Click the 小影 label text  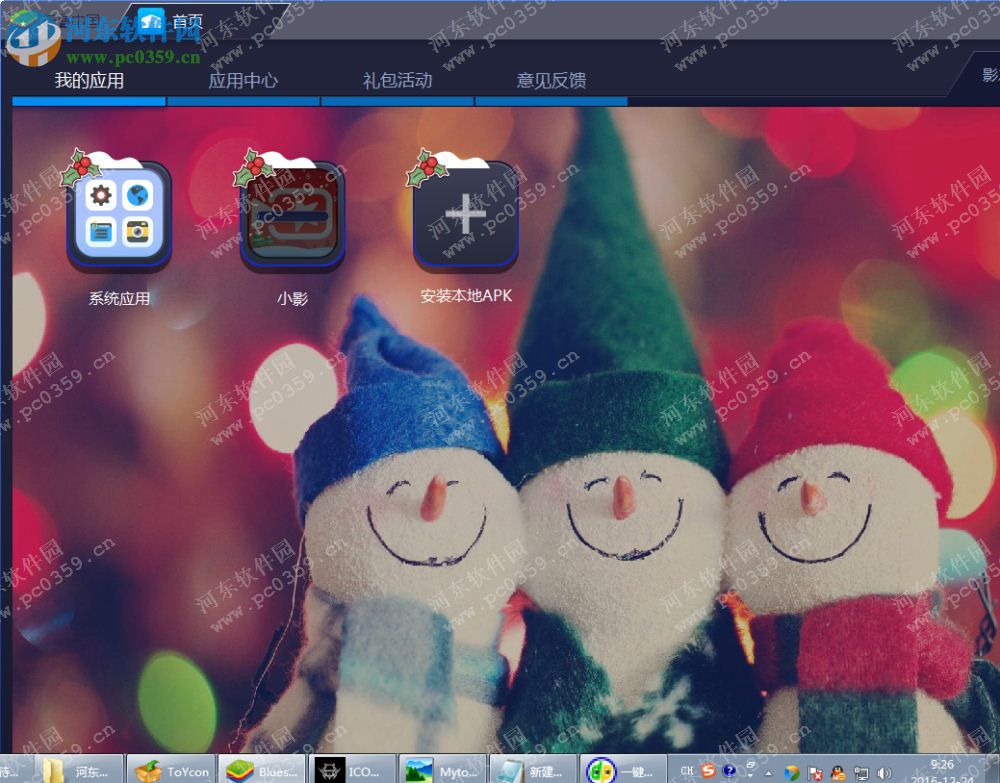[292, 298]
